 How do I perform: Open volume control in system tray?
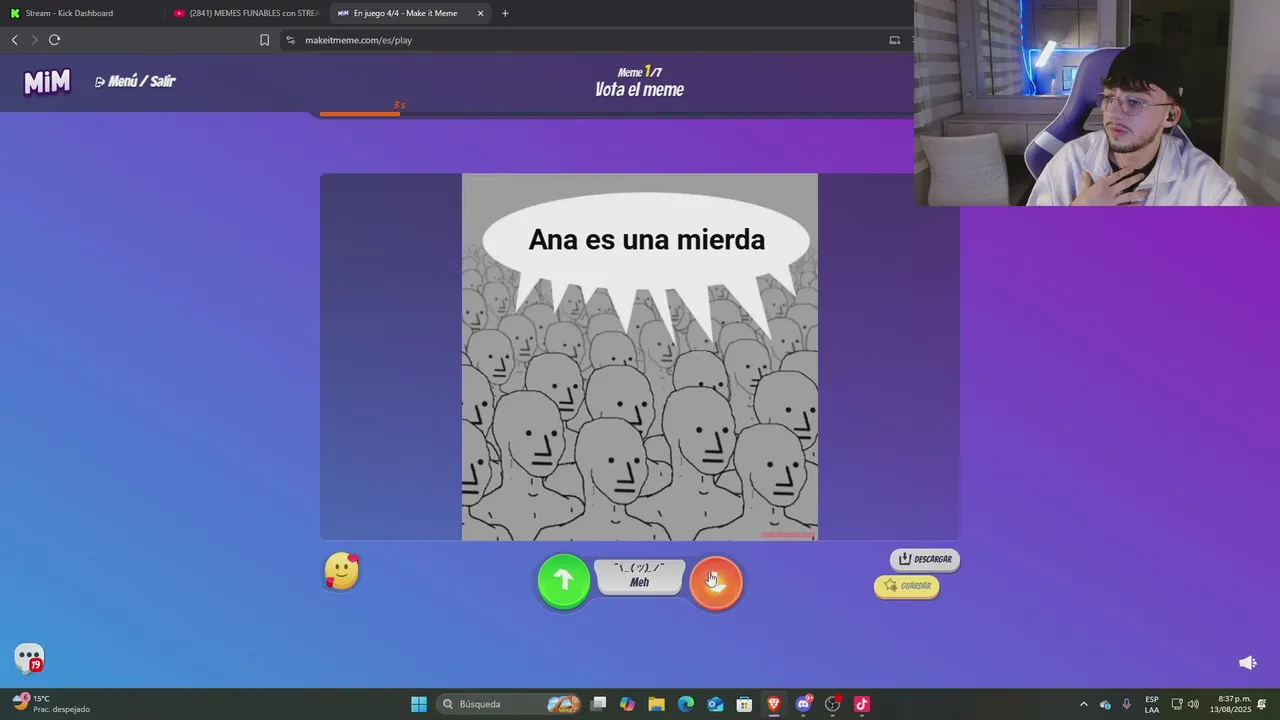click(1193, 704)
